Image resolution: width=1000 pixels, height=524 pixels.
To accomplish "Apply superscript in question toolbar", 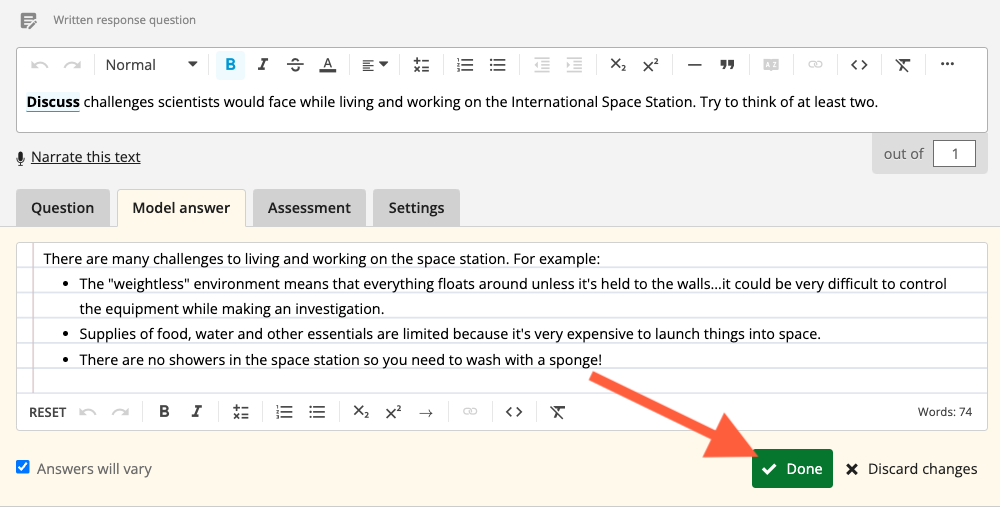I will coord(651,65).
